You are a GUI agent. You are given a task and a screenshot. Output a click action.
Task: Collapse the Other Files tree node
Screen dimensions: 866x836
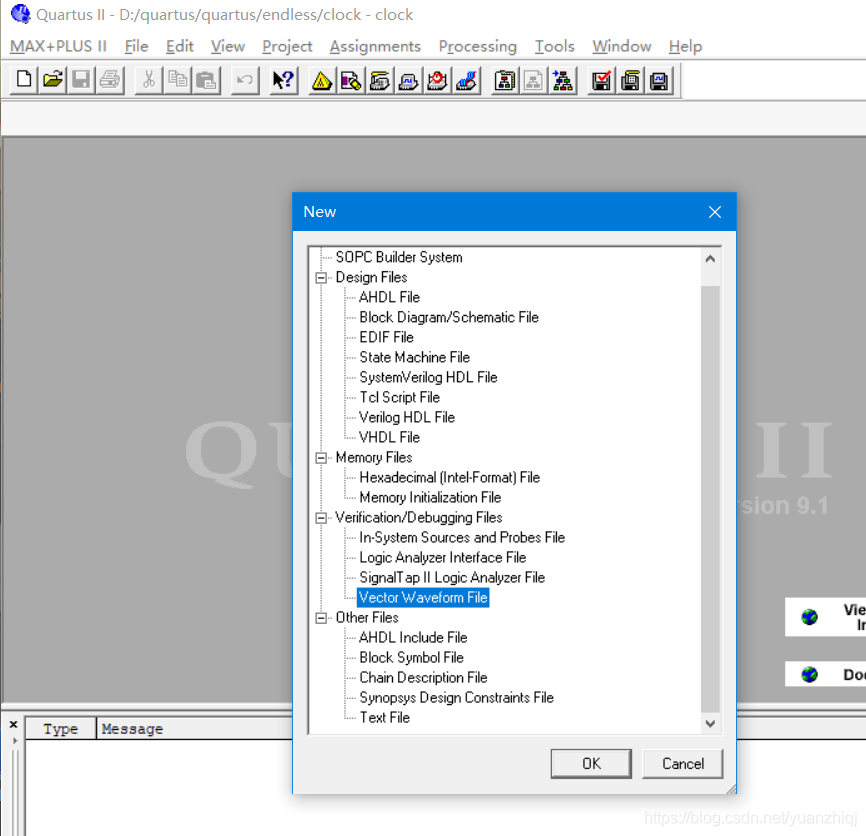tap(321, 618)
